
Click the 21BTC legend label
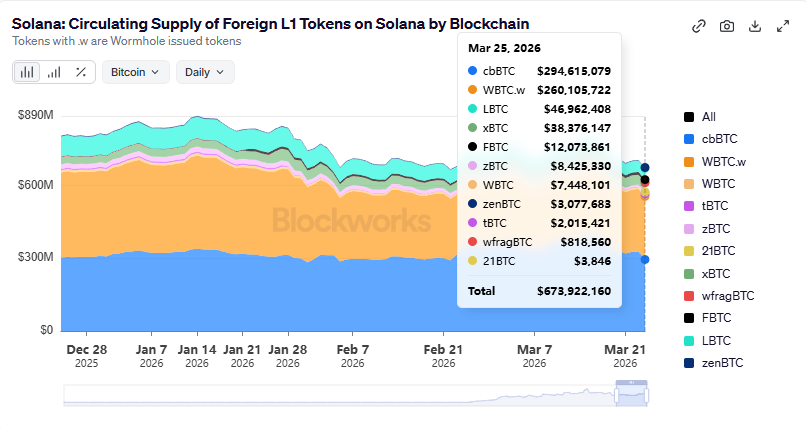[718, 251]
